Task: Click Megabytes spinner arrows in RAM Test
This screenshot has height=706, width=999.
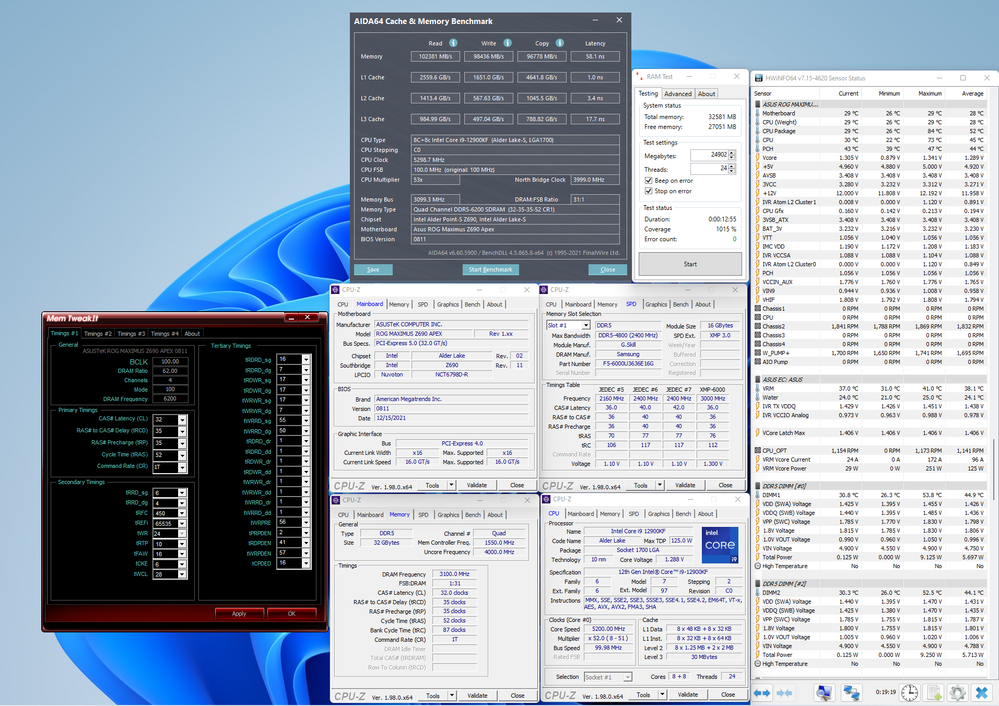Action: (731, 155)
